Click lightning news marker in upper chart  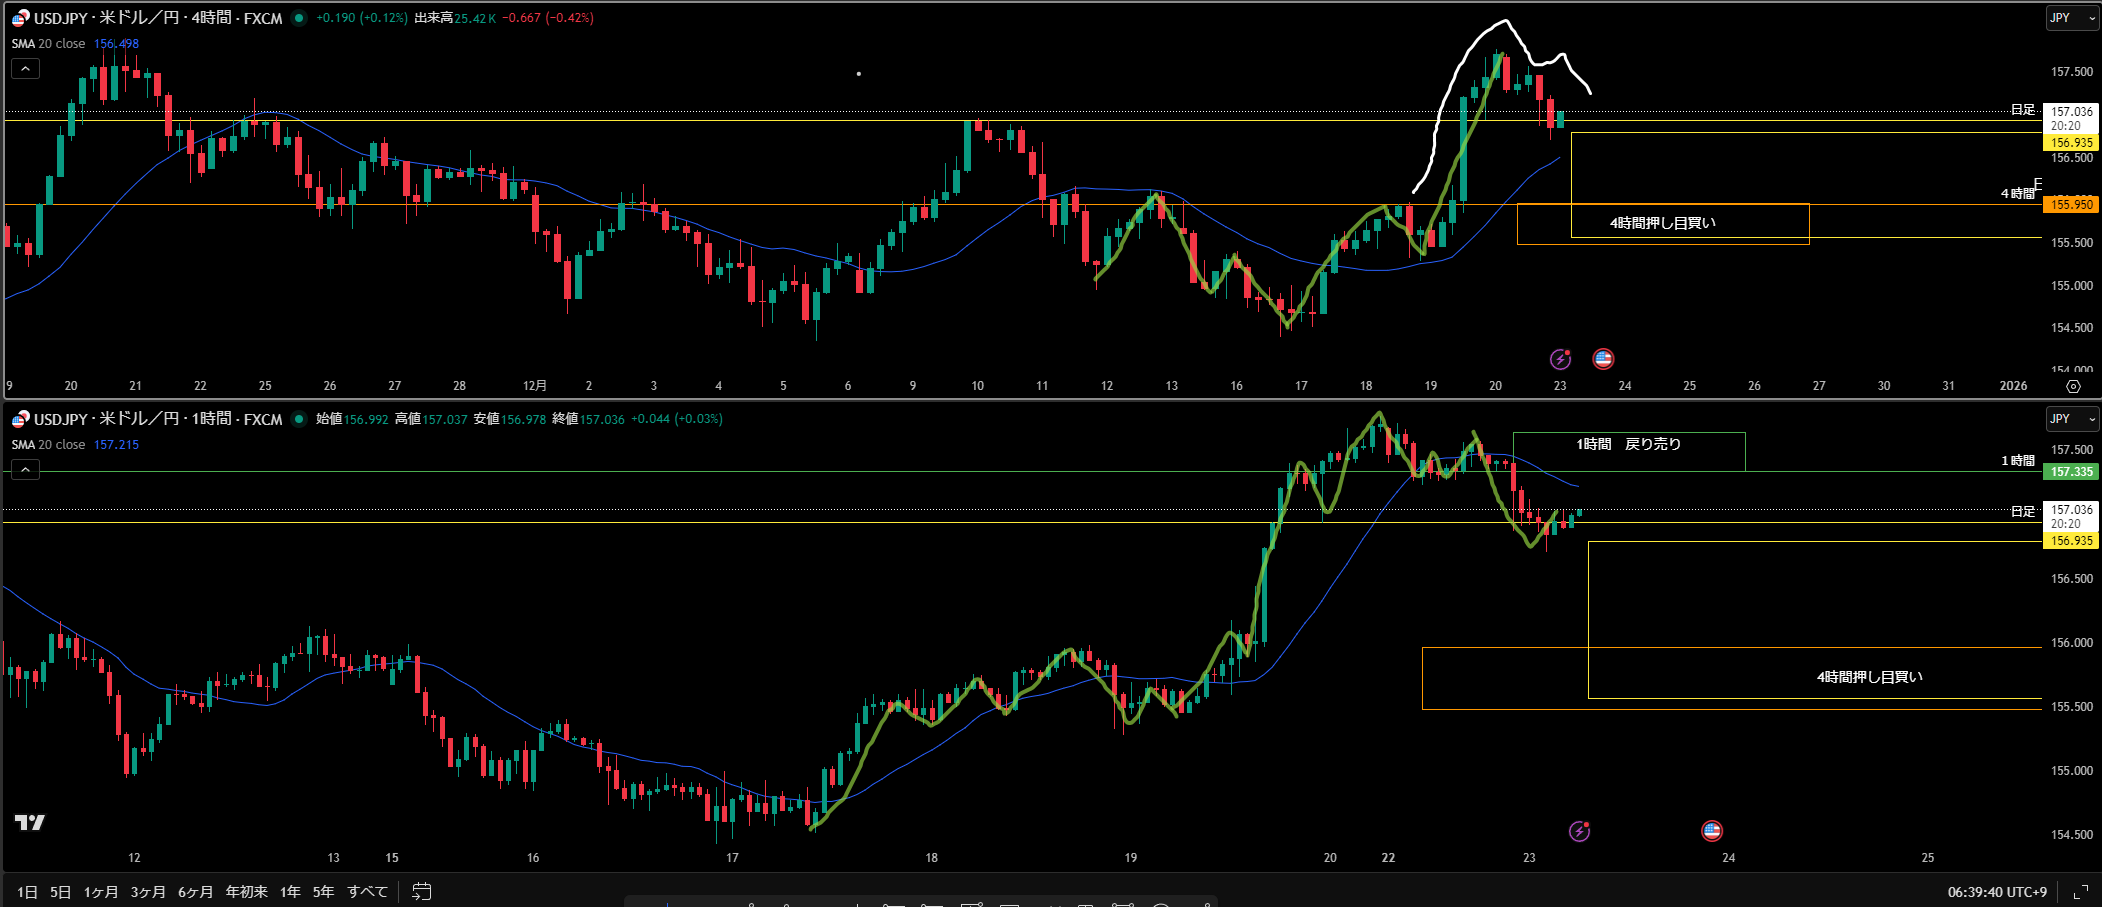point(1560,359)
